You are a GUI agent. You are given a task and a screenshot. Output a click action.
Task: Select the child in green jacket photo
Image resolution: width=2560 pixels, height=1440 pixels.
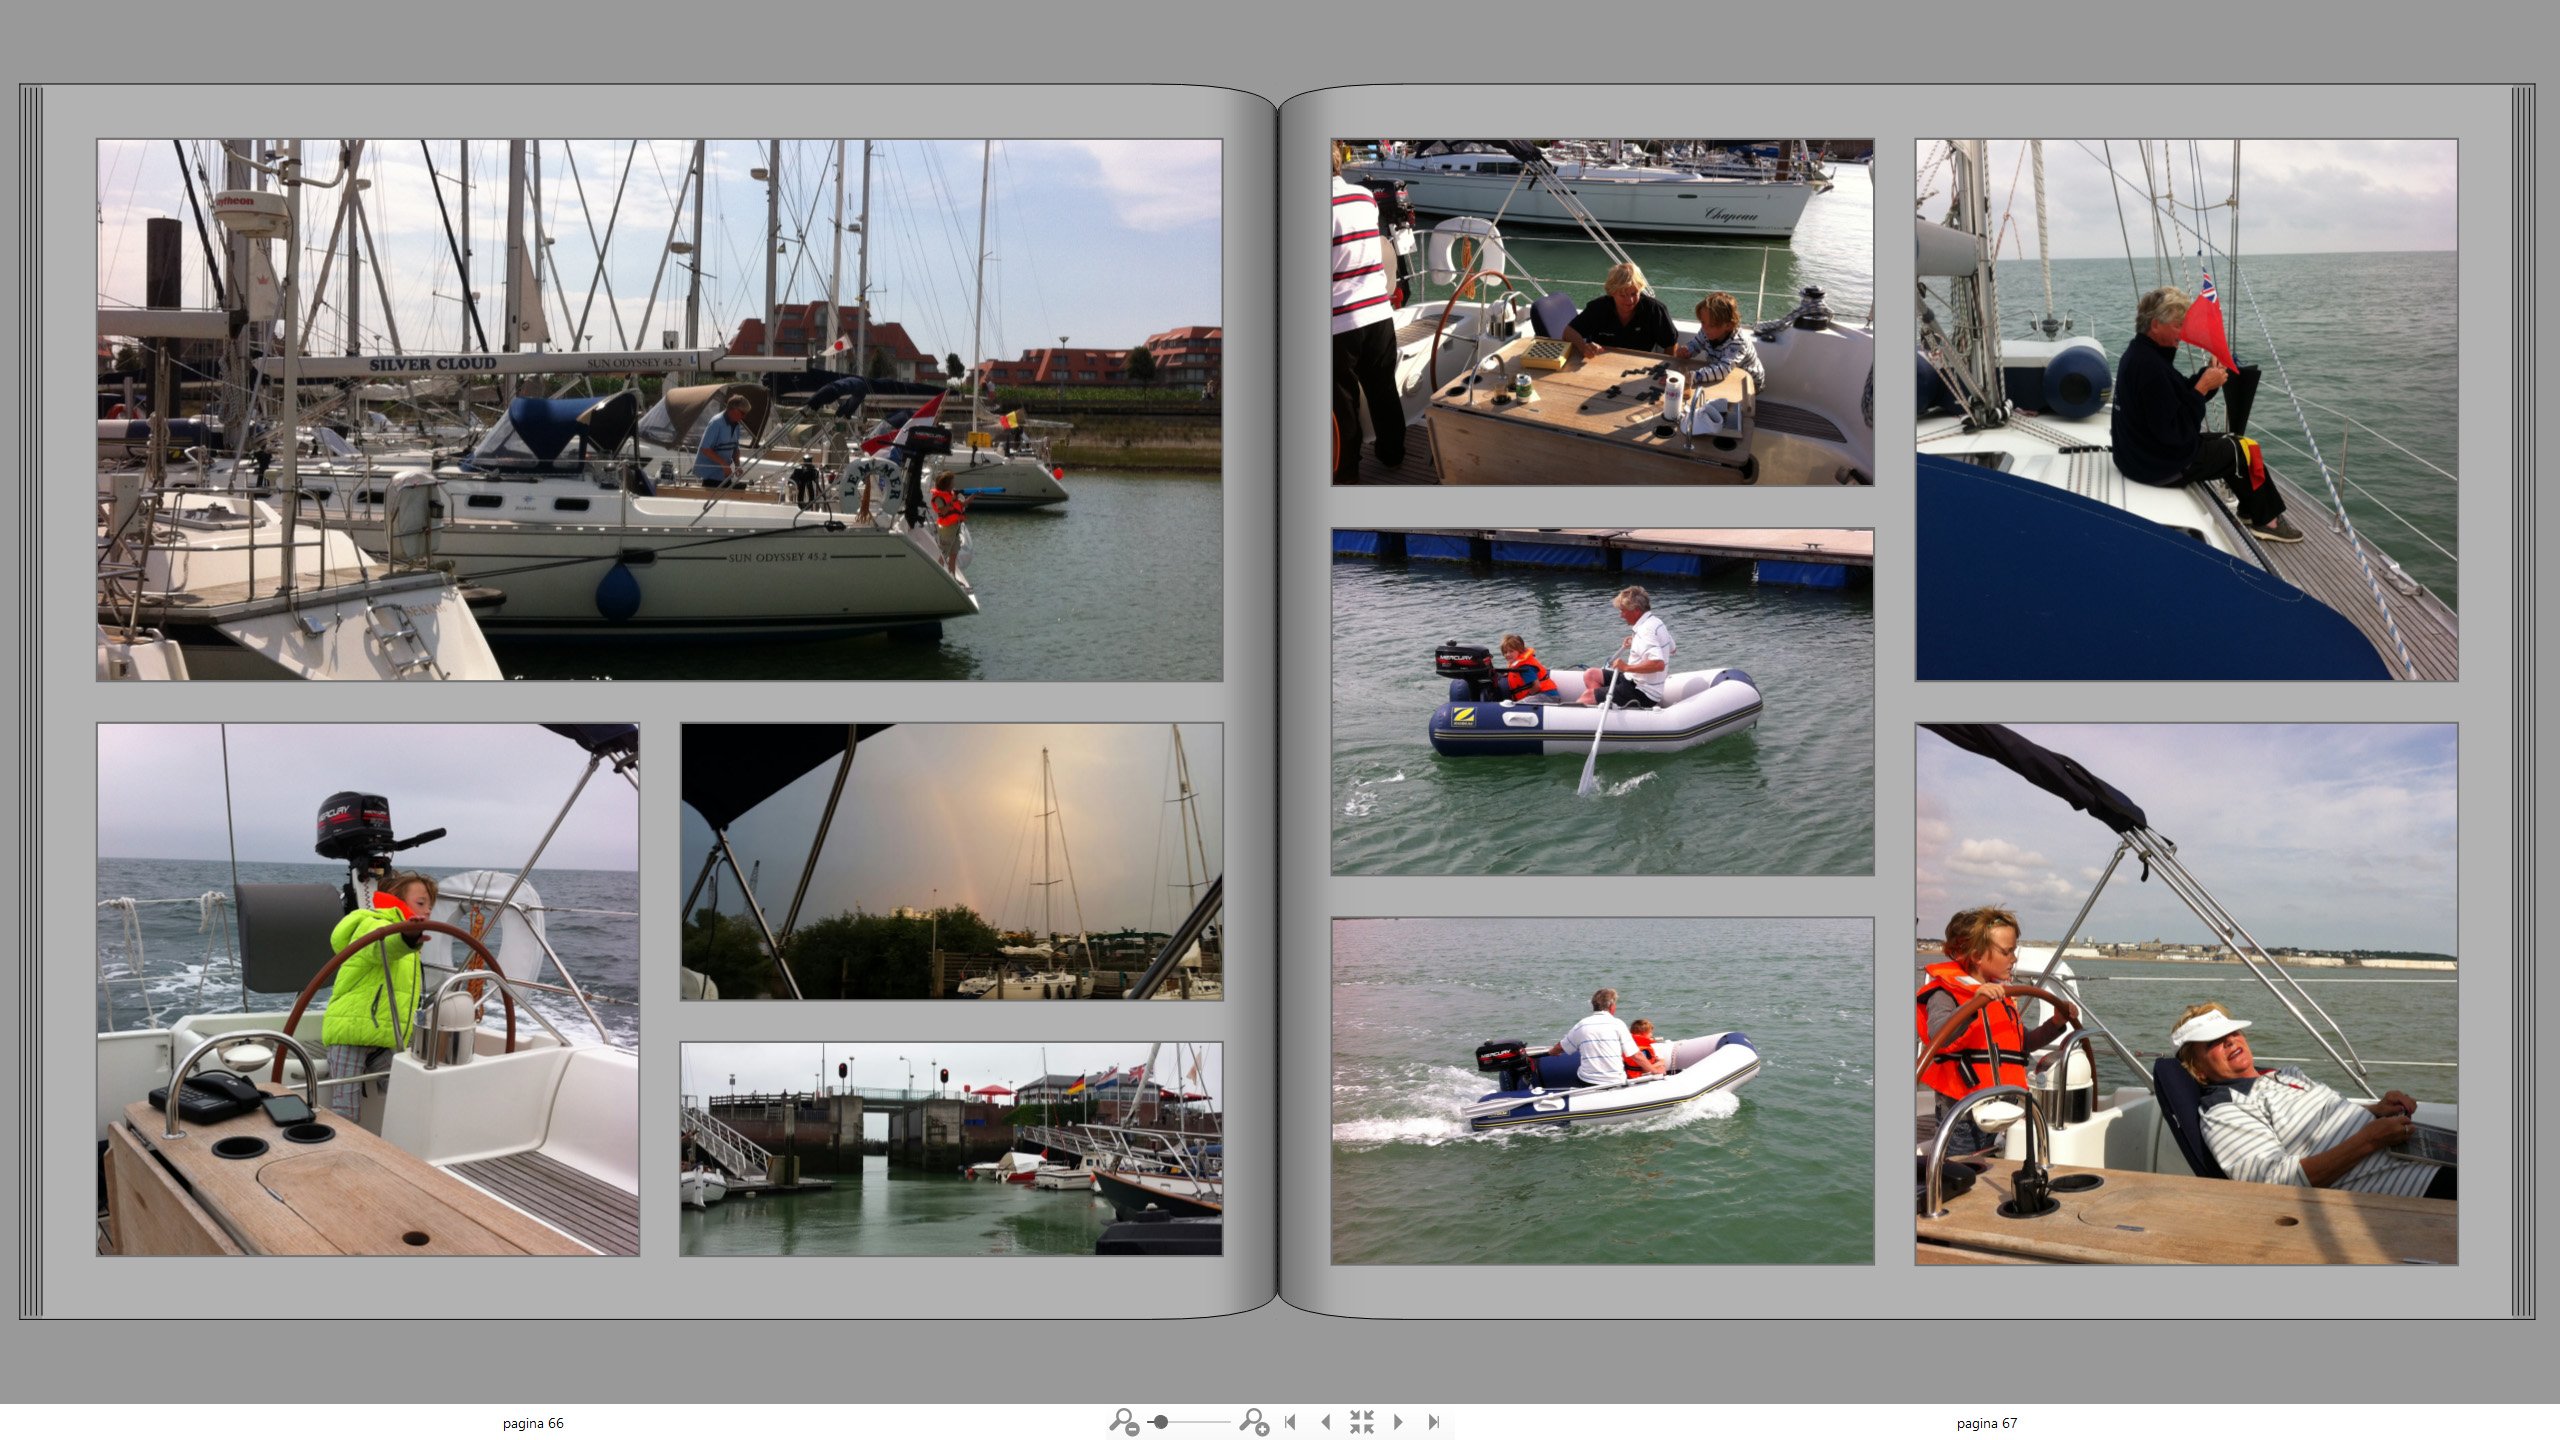[367, 989]
